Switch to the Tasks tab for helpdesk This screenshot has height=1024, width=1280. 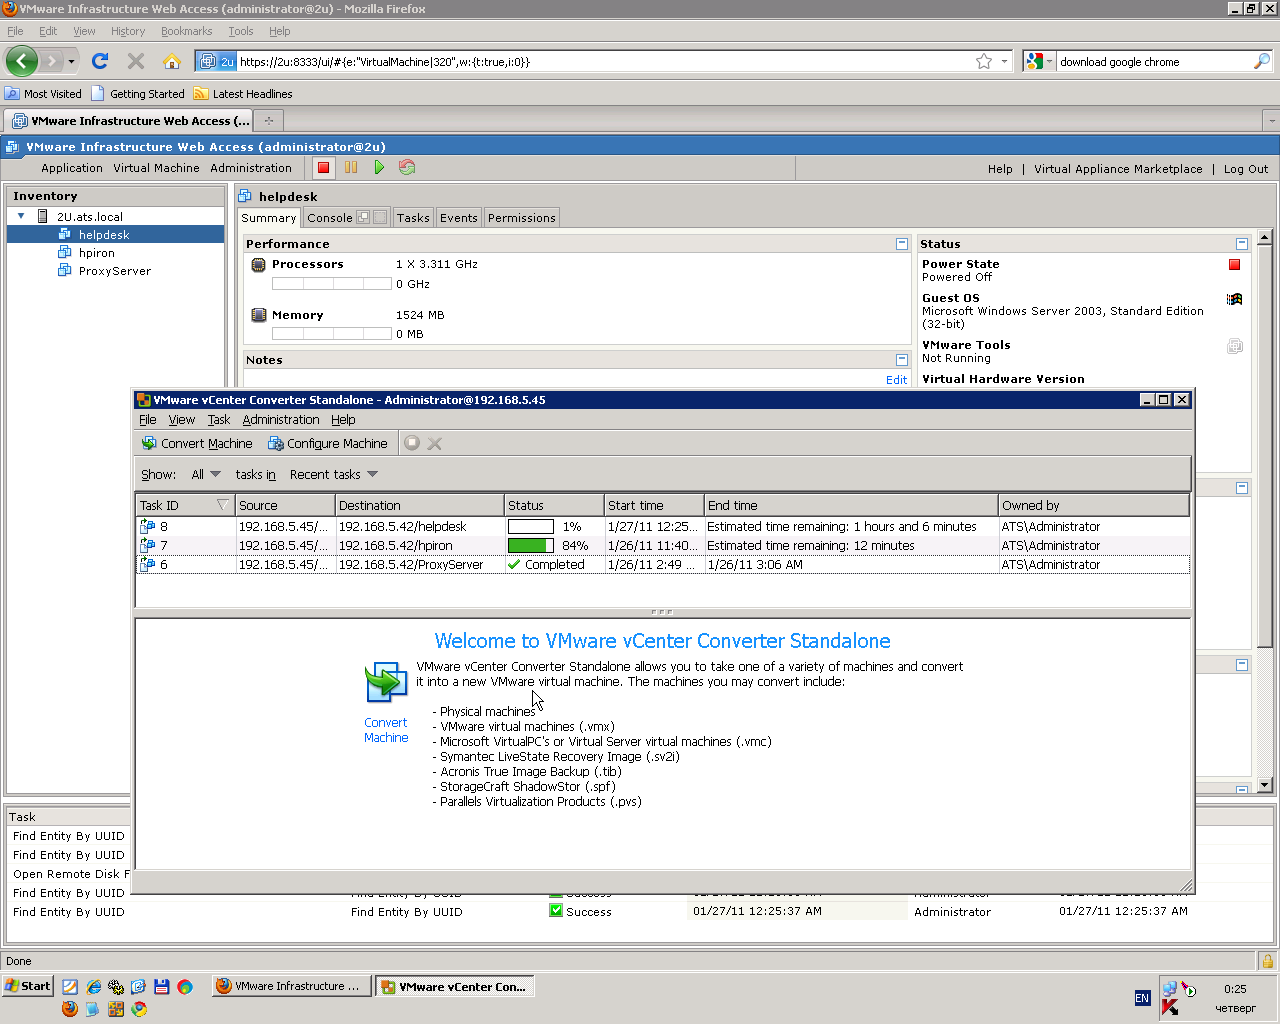[x=413, y=218]
